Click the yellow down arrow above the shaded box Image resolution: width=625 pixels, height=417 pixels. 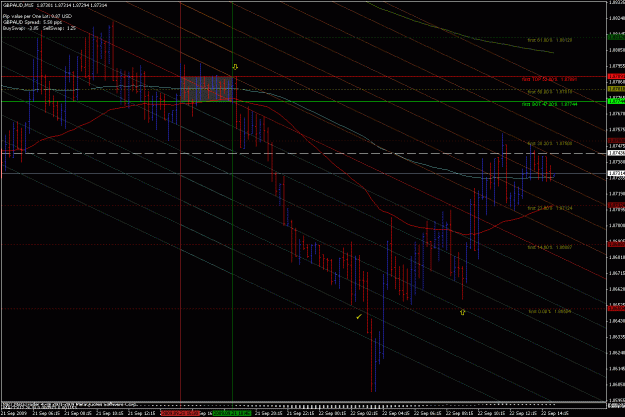point(235,67)
